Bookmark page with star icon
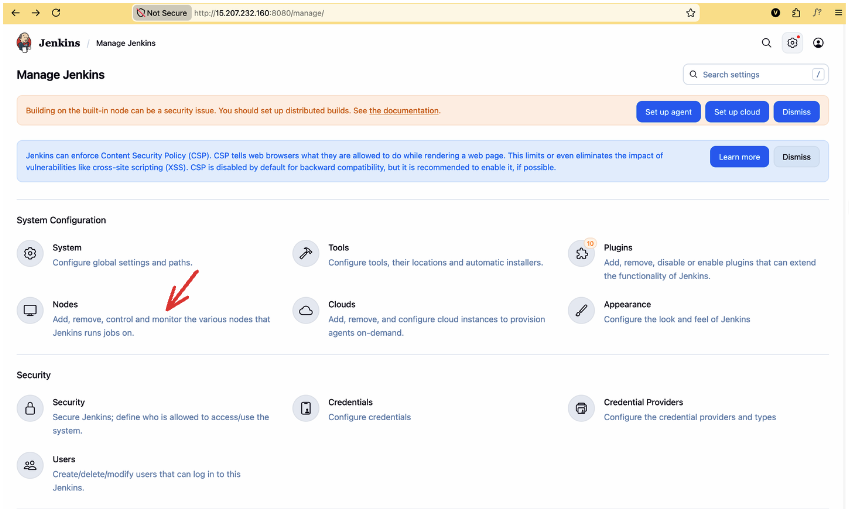This screenshot has height=514, width=849. [x=690, y=13]
